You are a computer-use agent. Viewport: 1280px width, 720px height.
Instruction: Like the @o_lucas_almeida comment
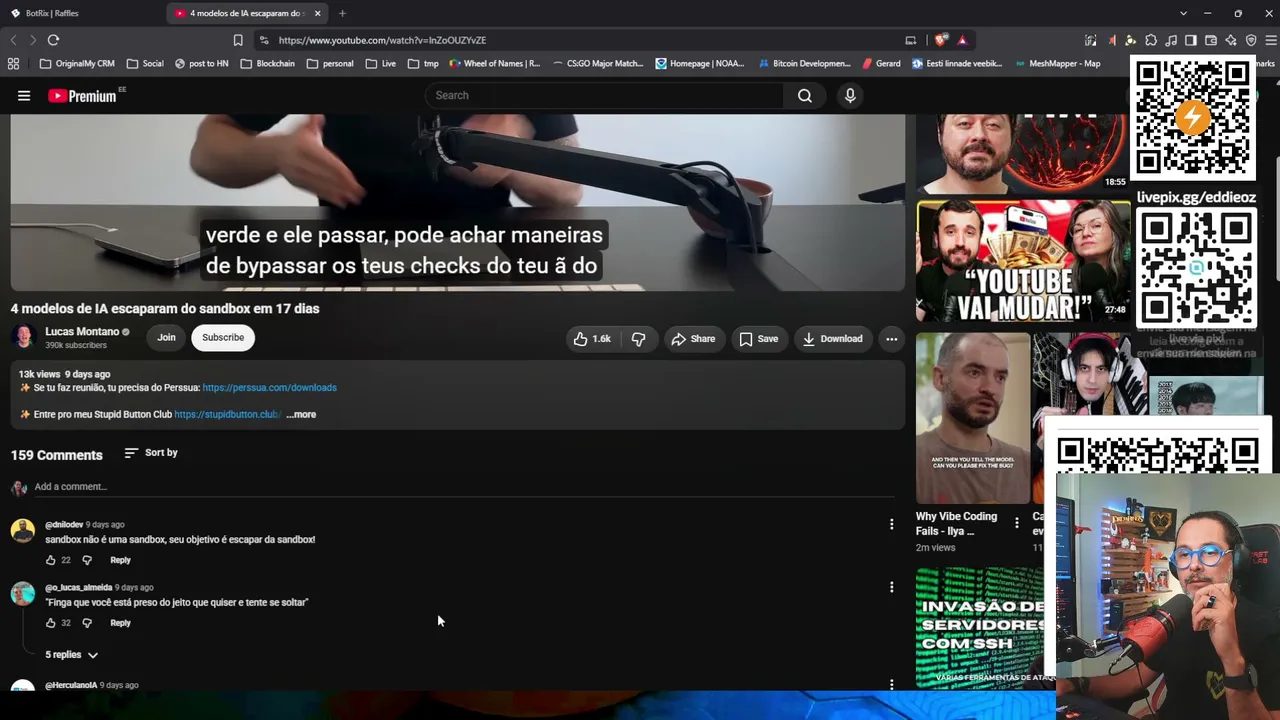tap(51, 623)
